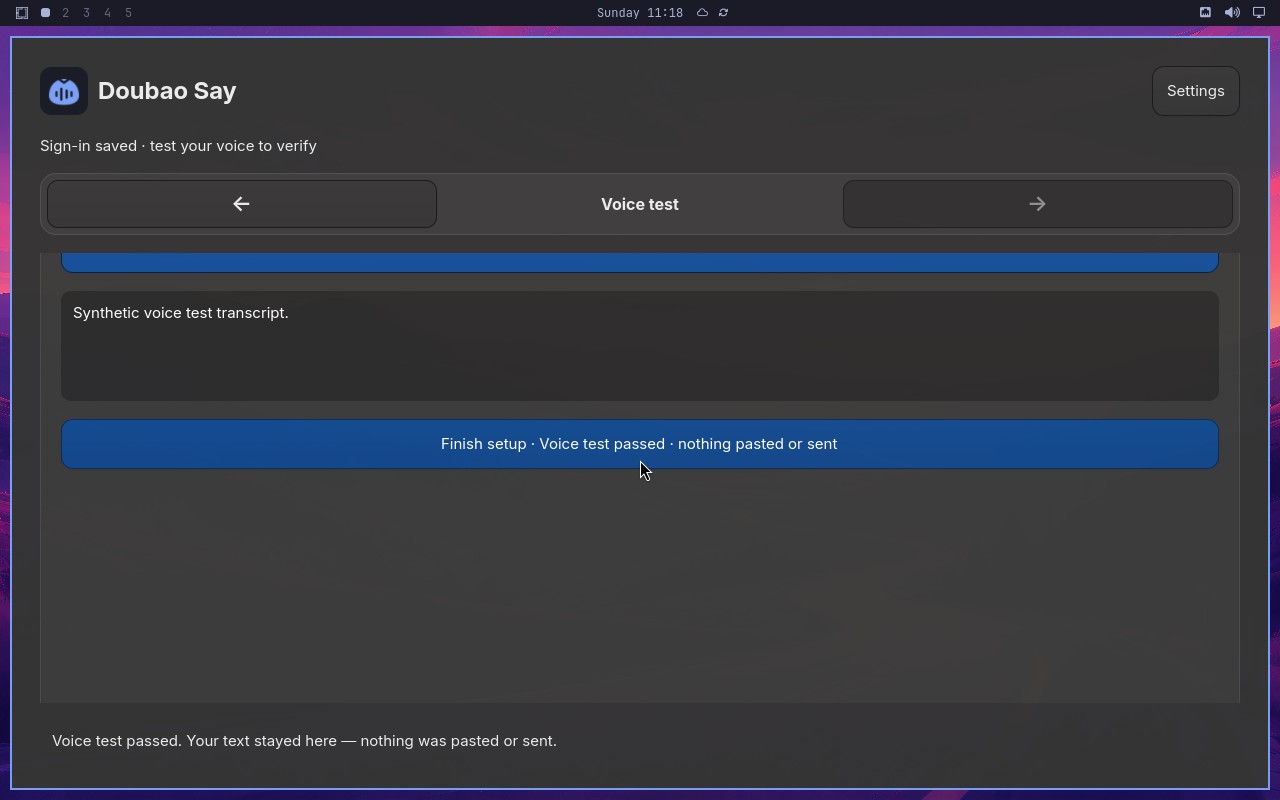This screenshot has height=800, width=1280.
Task: Click the 'Voice test passed' footer message
Action: [304, 741]
